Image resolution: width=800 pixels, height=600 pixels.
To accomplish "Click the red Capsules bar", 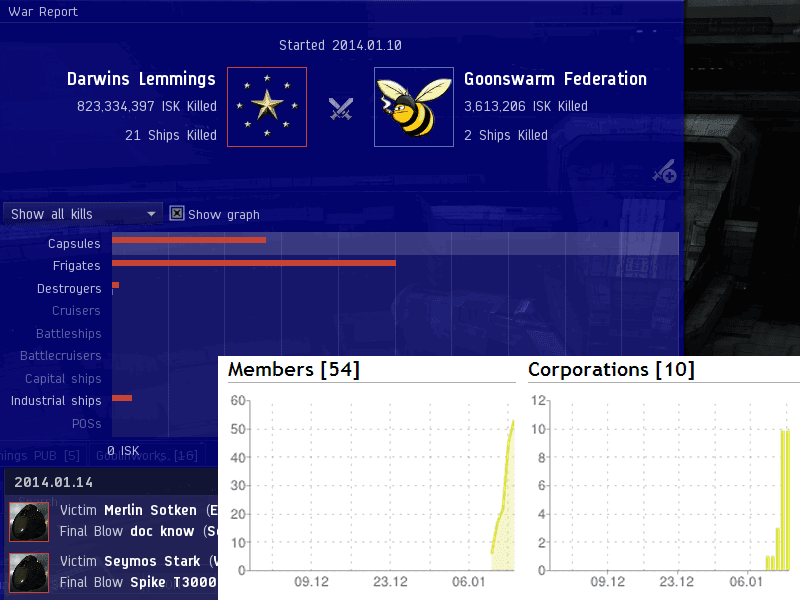I will pos(189,240).
